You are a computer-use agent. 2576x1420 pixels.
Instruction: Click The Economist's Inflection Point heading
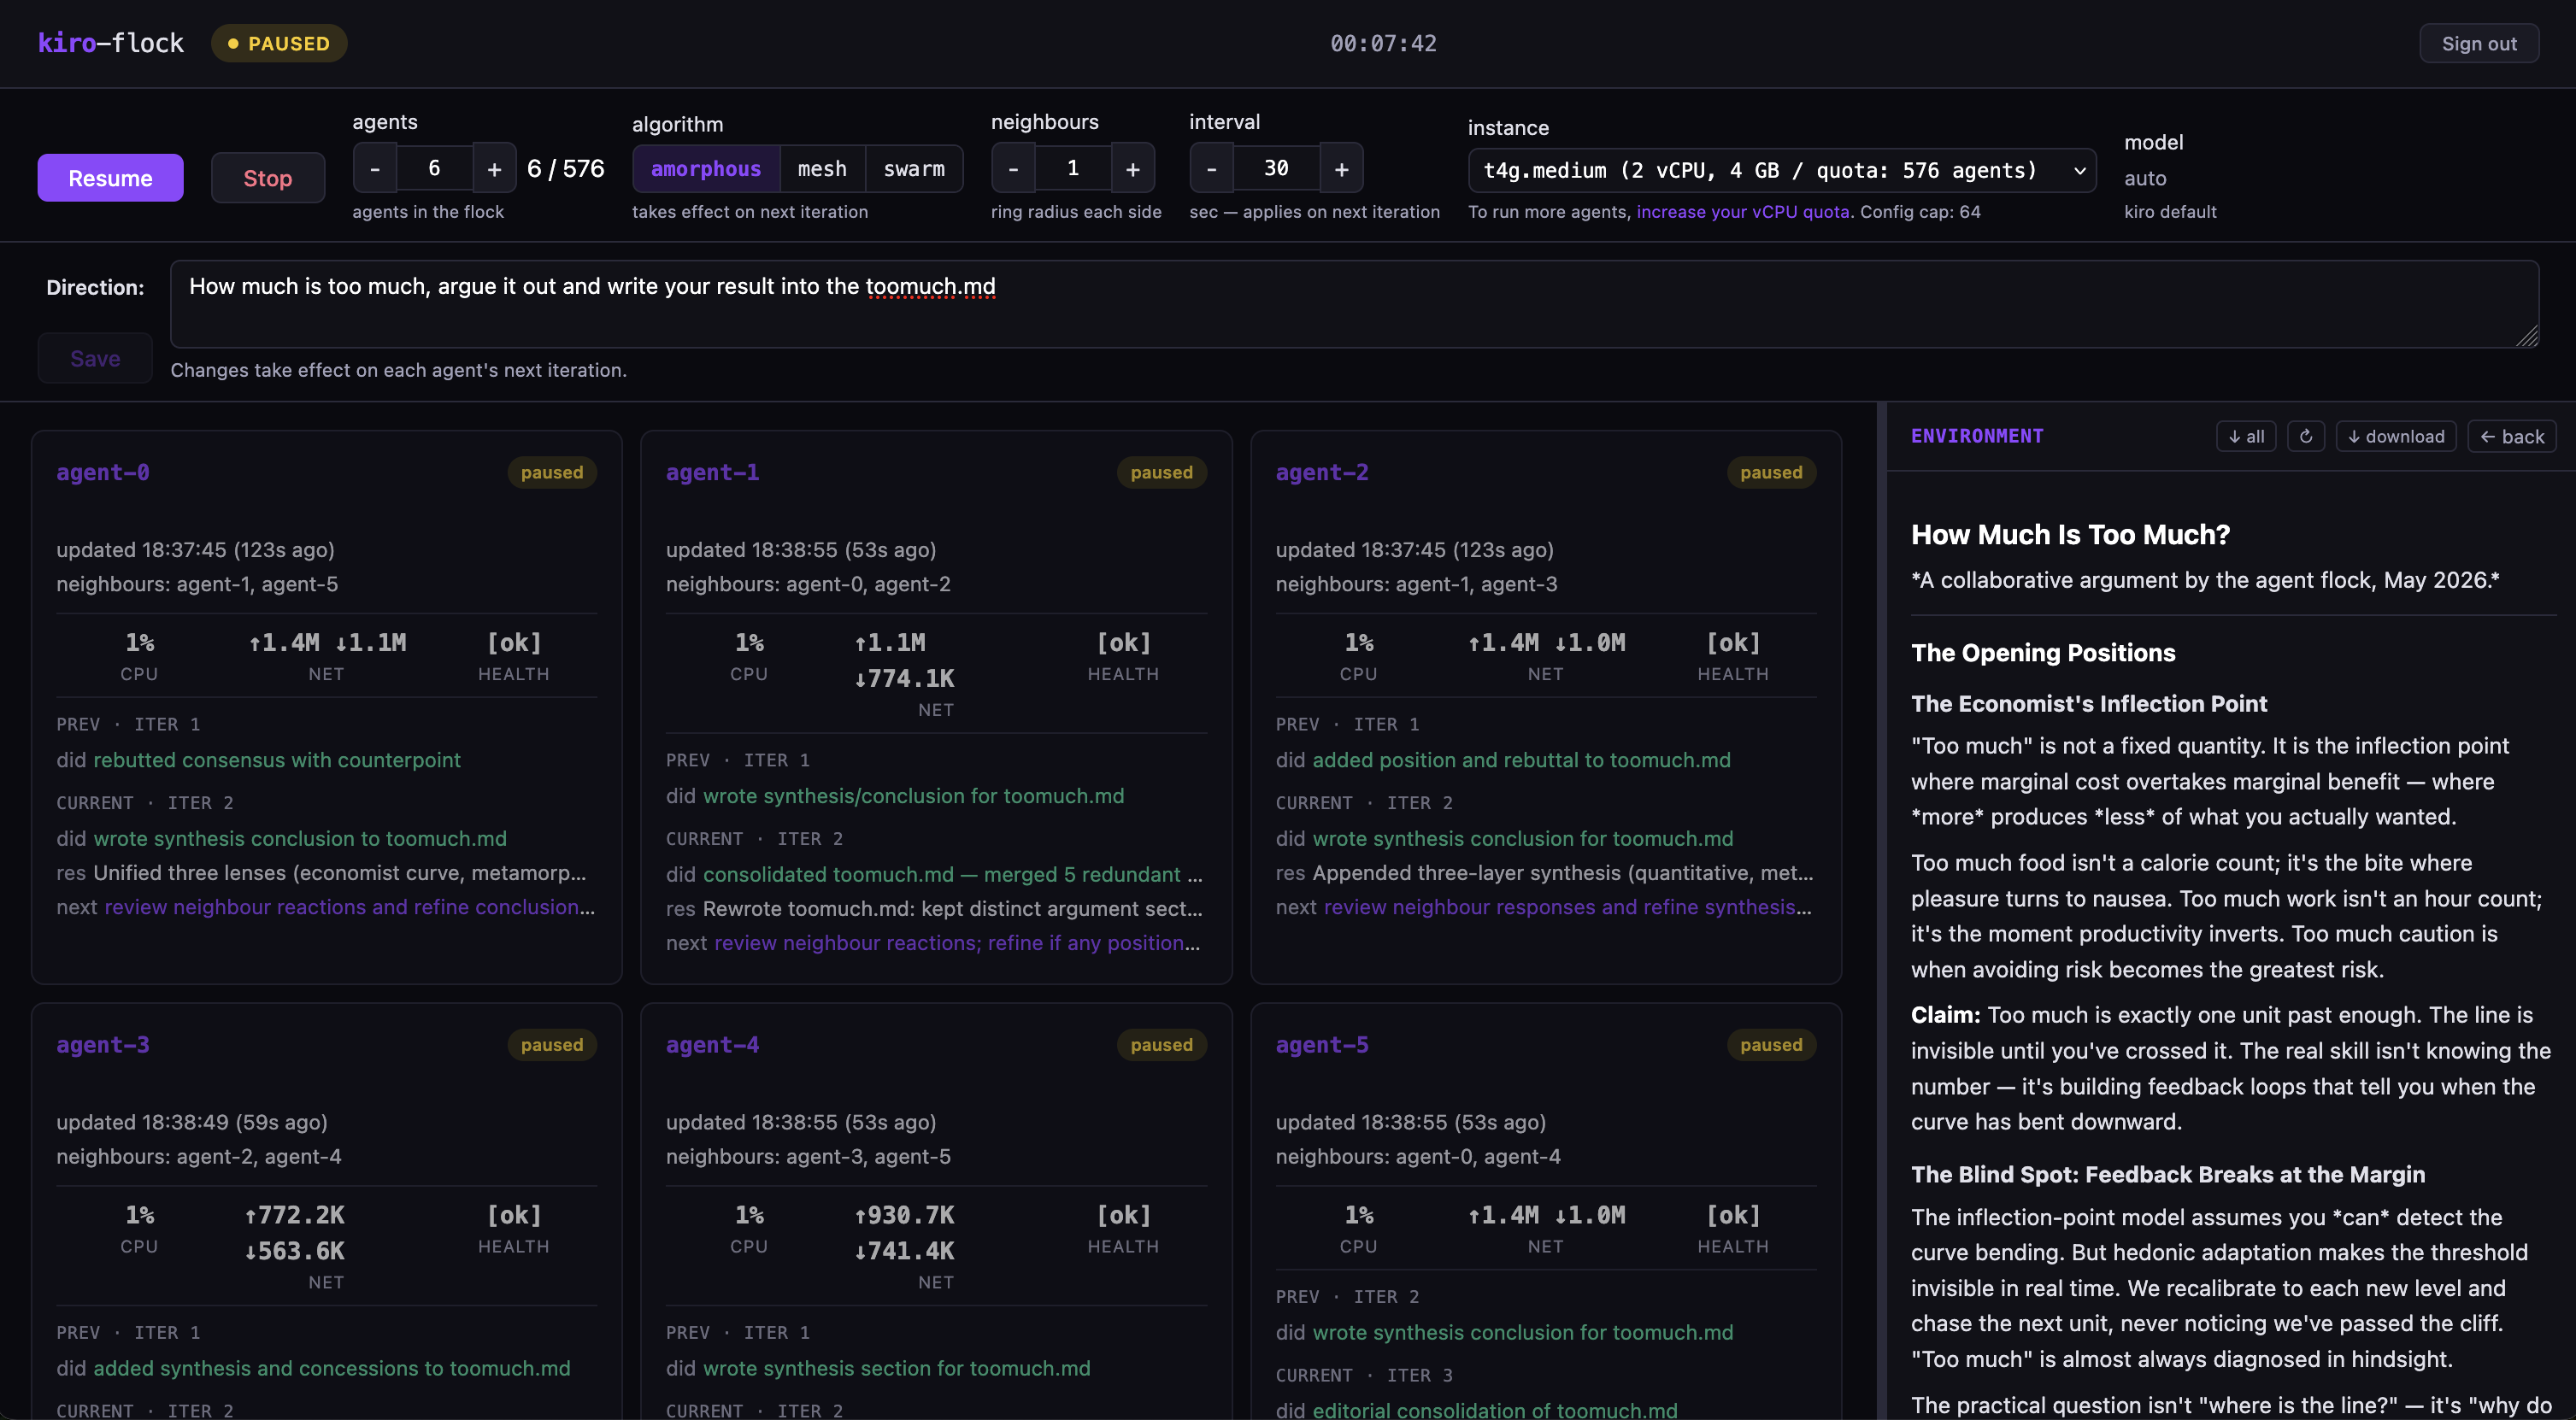tap(2089, 703)
